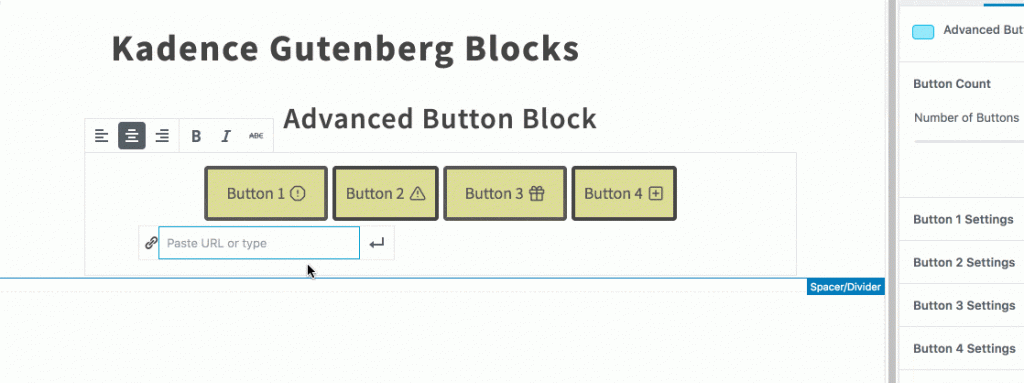Click the link chain icon

pyautogui.click(x=150, y=243)
